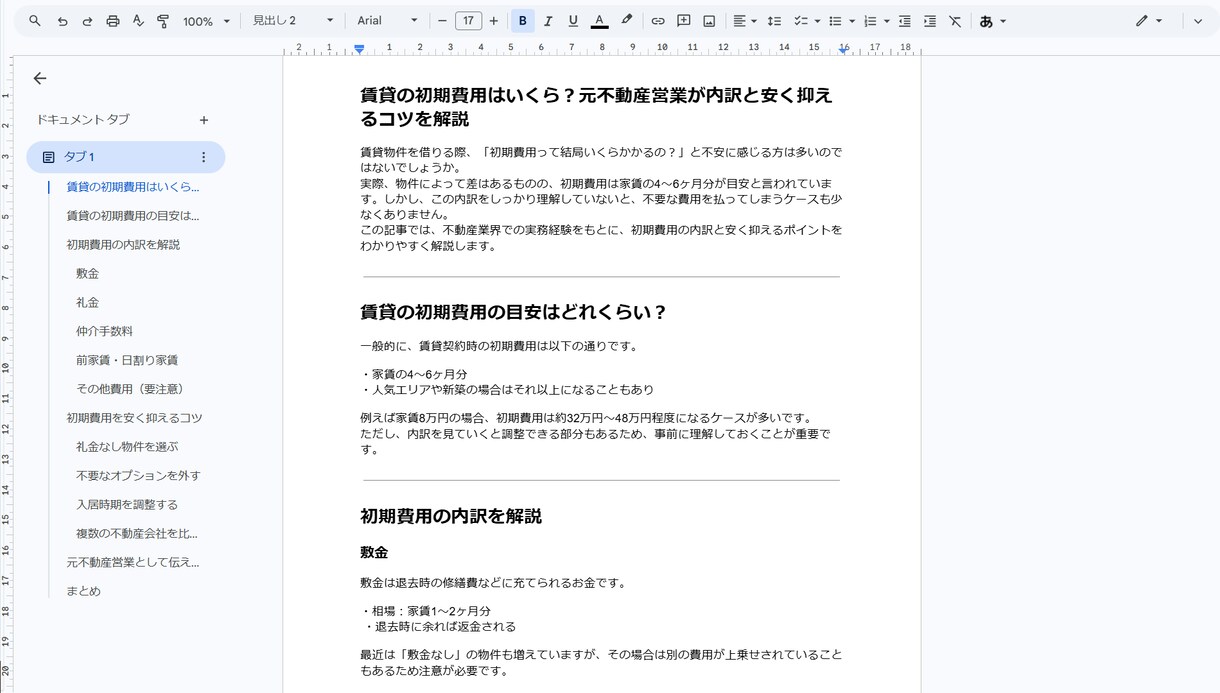Open line and paragraph spacing

click(x=774, y=21)
